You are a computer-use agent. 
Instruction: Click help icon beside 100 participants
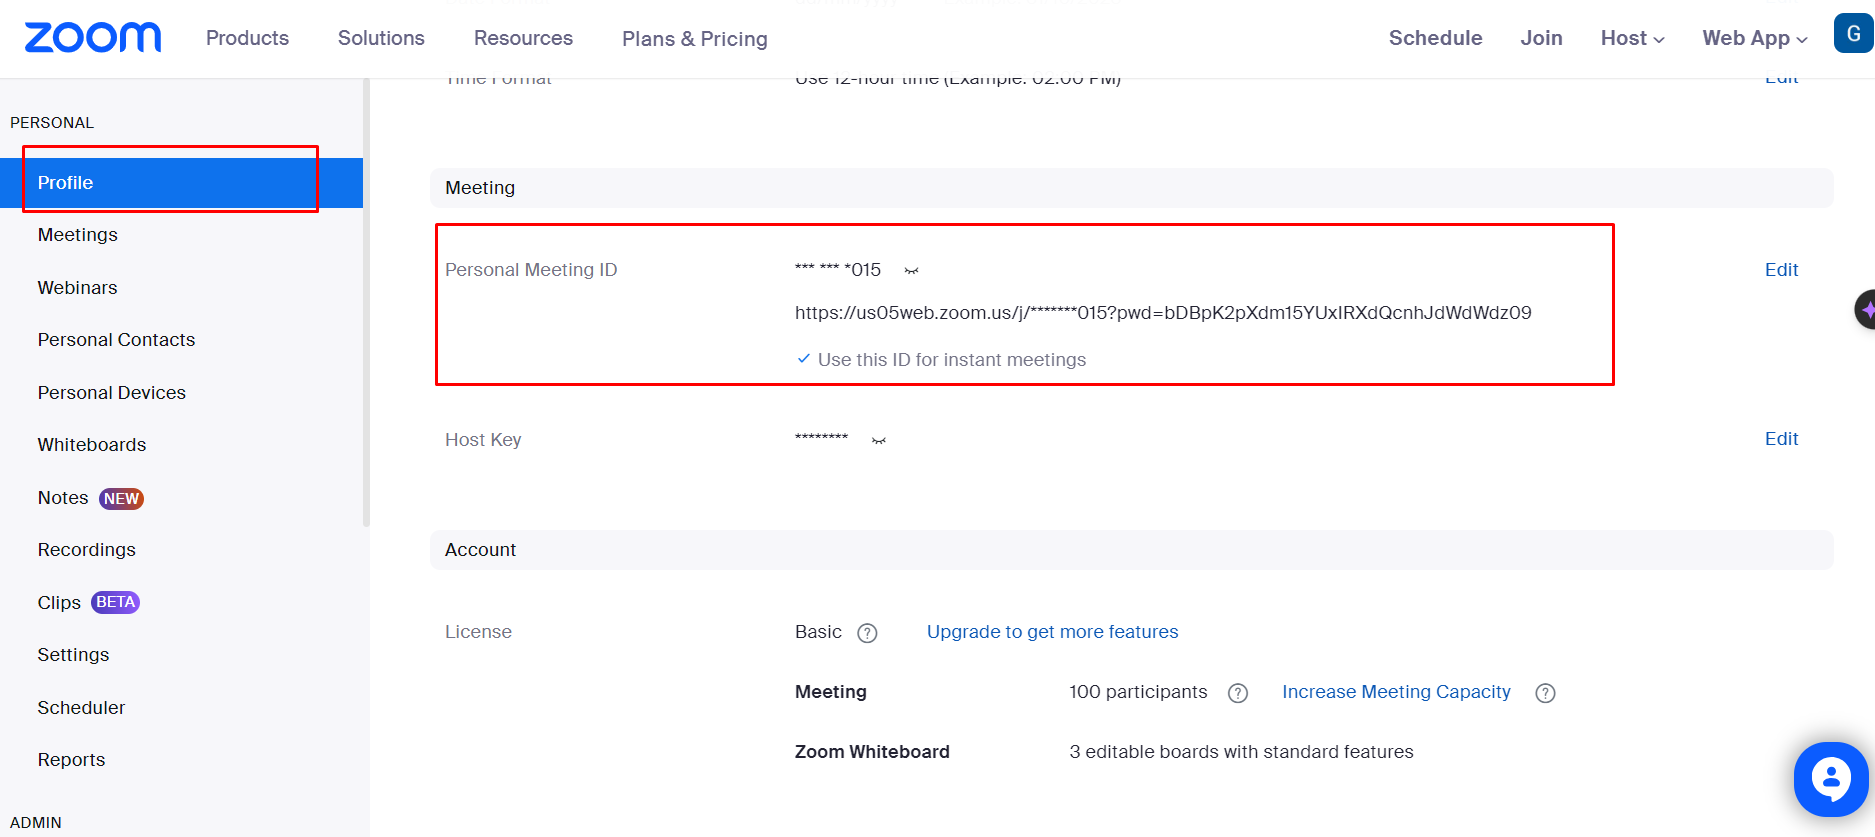[1238, 693]
